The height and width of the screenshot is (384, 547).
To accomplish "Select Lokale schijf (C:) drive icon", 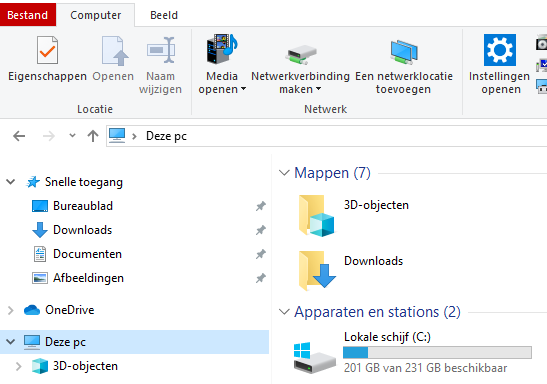I will pos(315,357).
